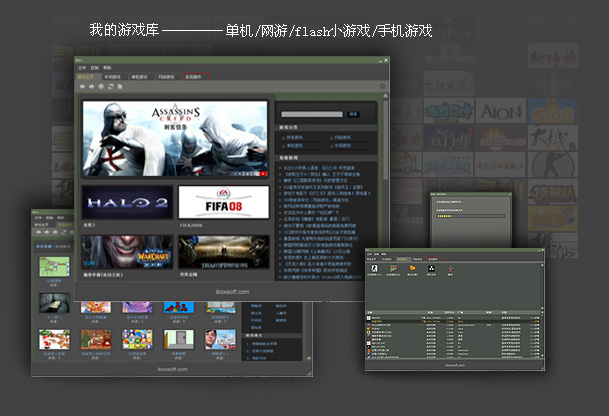Open the Santa Claus game thumbnail
Screen dimensions: 609x416
54,339
